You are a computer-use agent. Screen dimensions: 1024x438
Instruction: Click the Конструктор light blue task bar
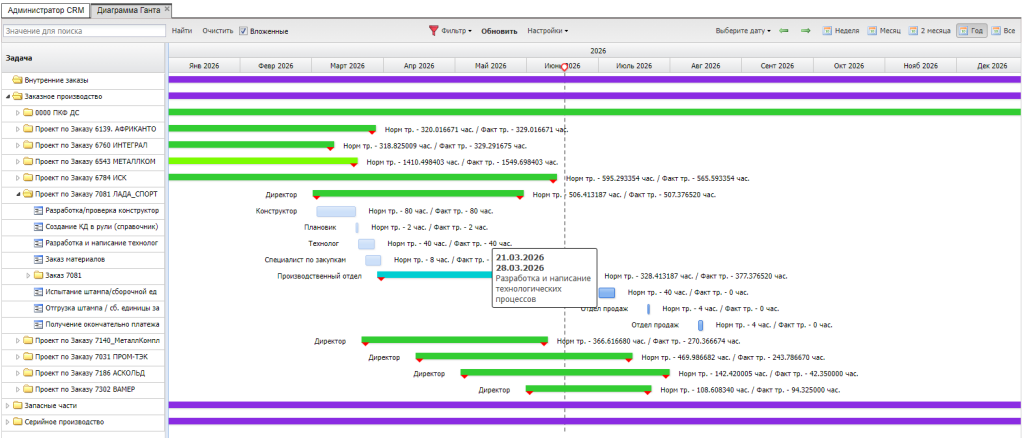click(336, 211)
